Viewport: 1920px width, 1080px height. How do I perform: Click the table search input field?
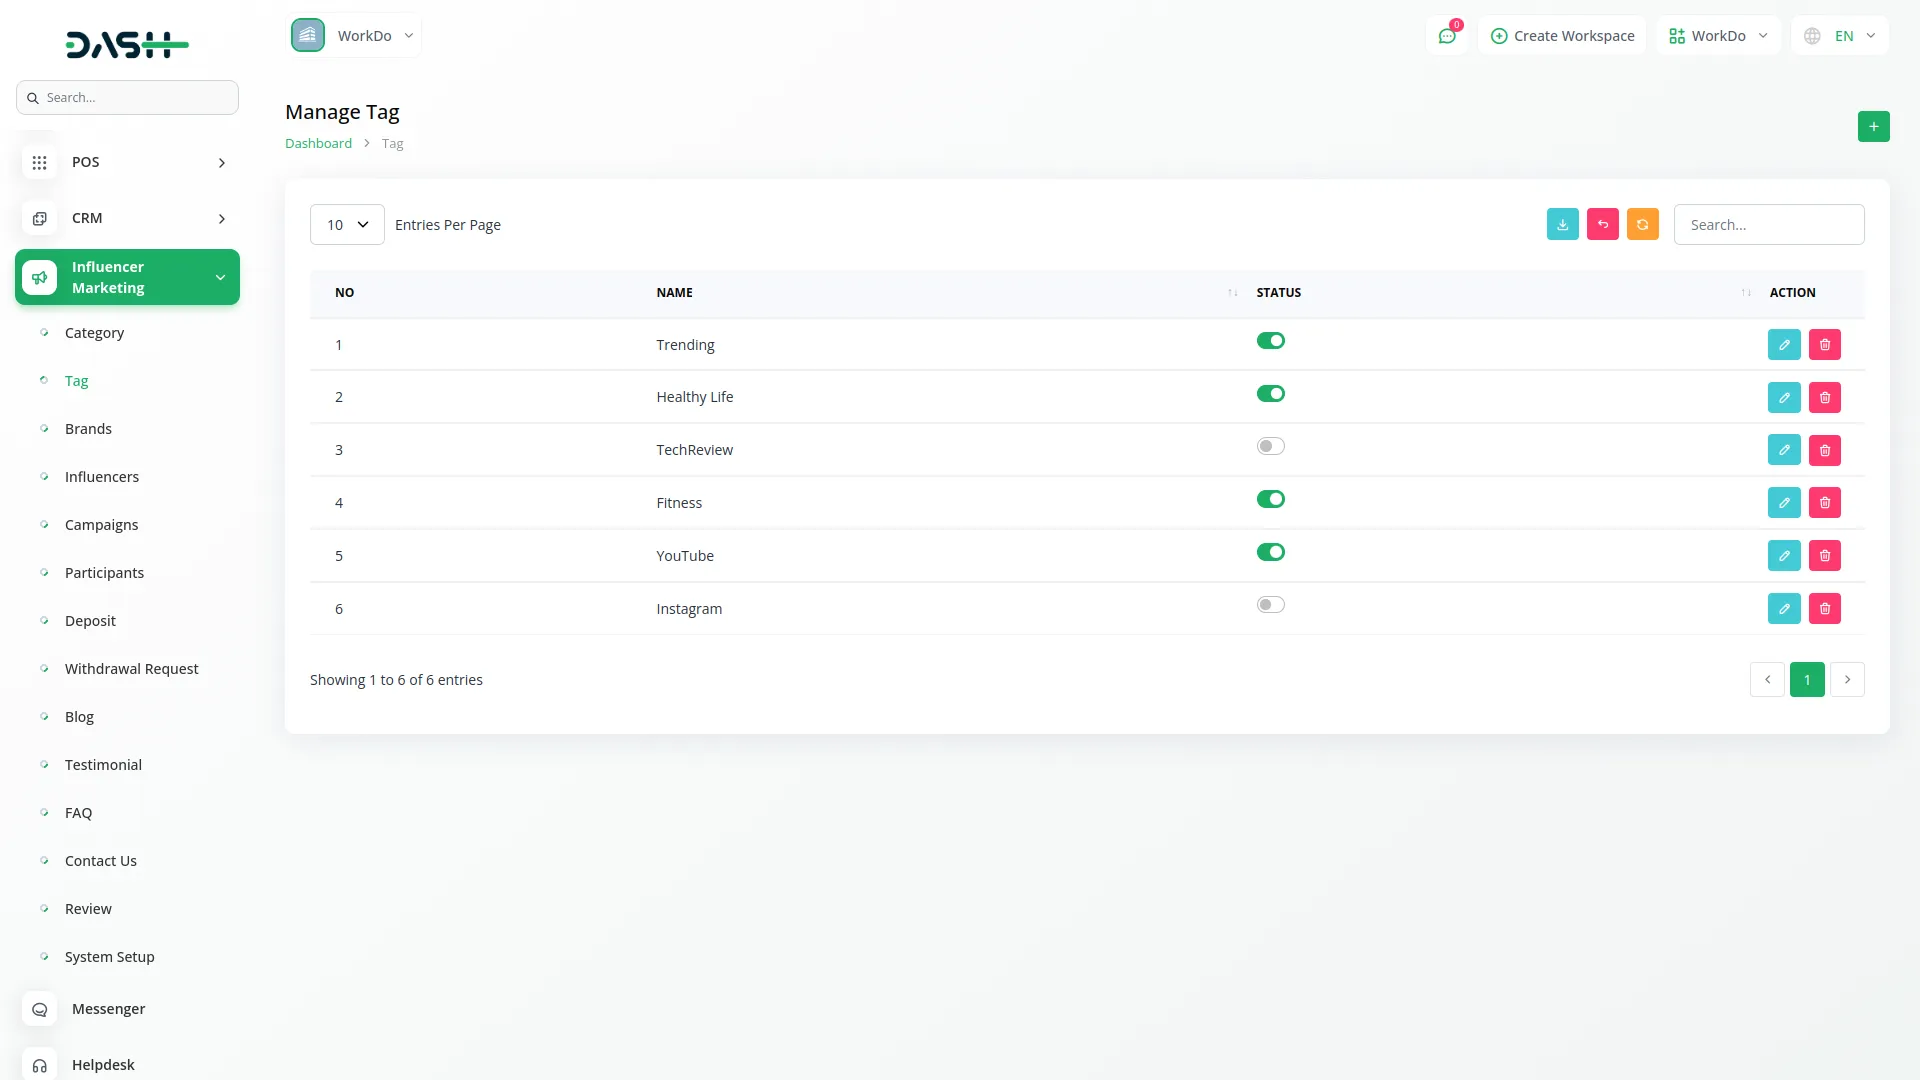(x=1768, y=224)
